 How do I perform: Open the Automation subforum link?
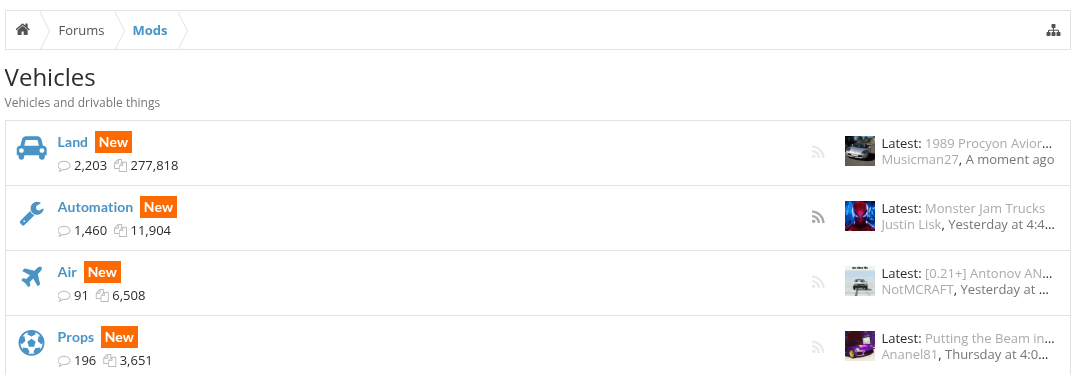95,207
